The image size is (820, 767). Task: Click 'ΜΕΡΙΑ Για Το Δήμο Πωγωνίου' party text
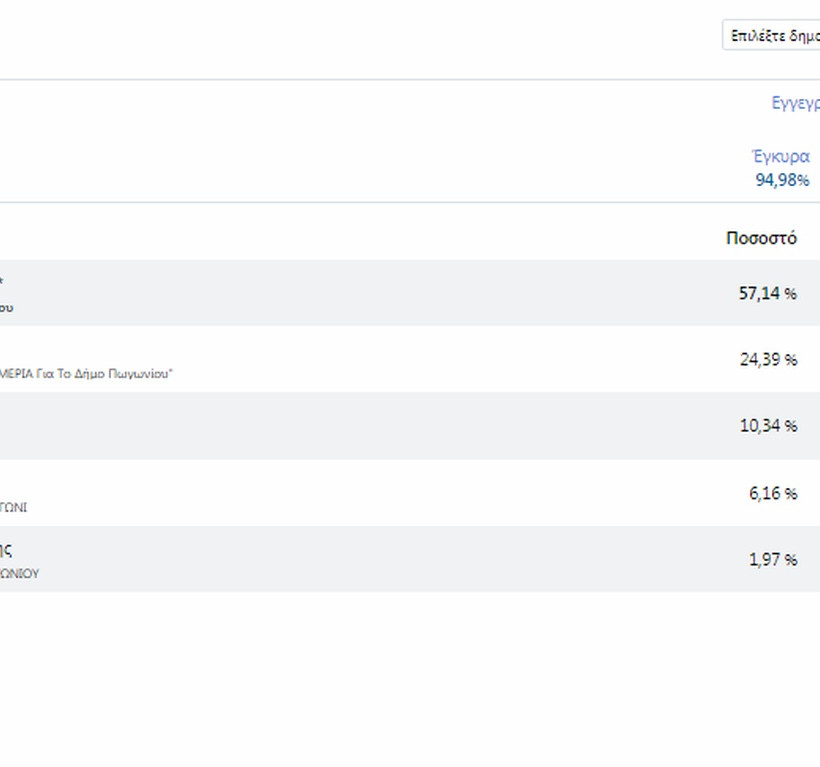[86, 374]
